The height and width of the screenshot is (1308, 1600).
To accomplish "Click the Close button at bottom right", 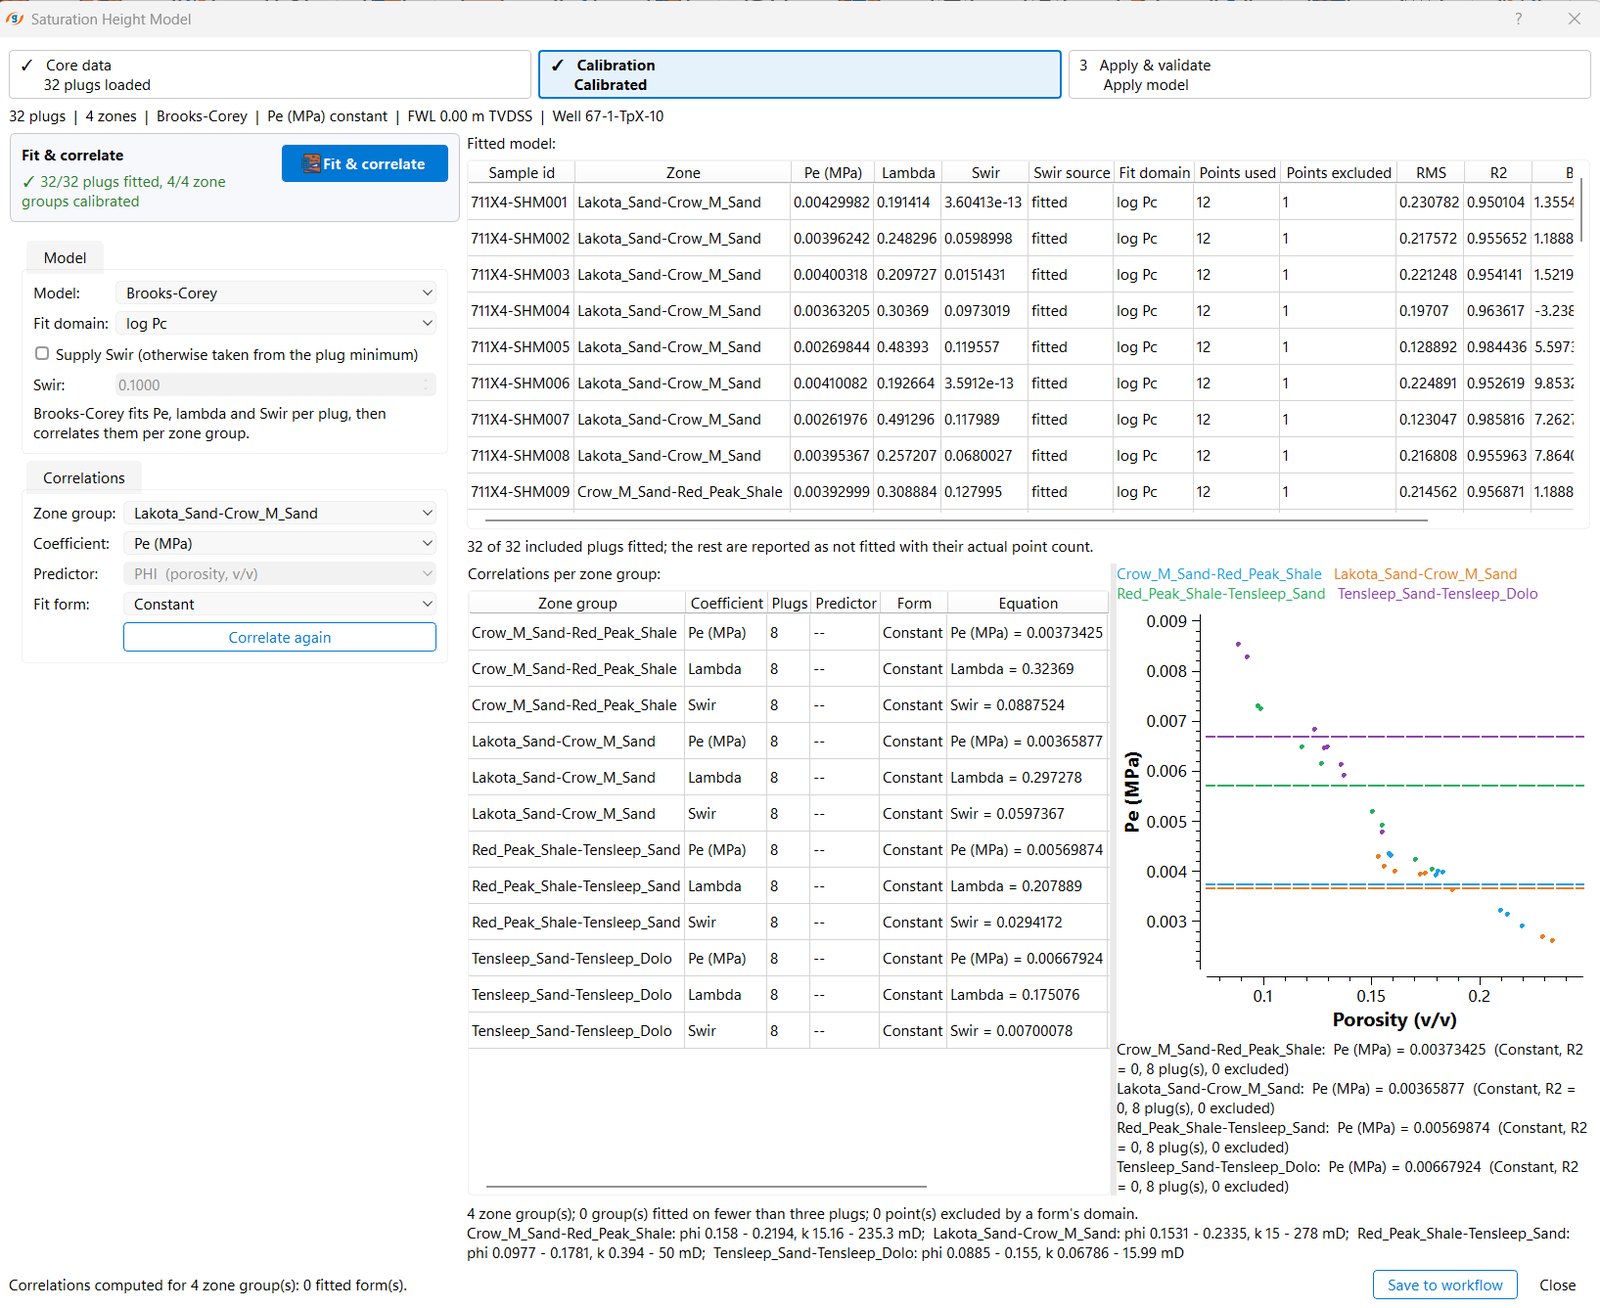I will 1557,1285.
